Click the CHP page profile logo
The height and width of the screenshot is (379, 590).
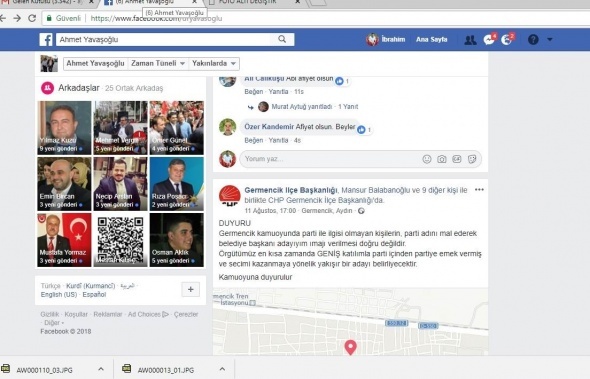(x=230, y=196)
